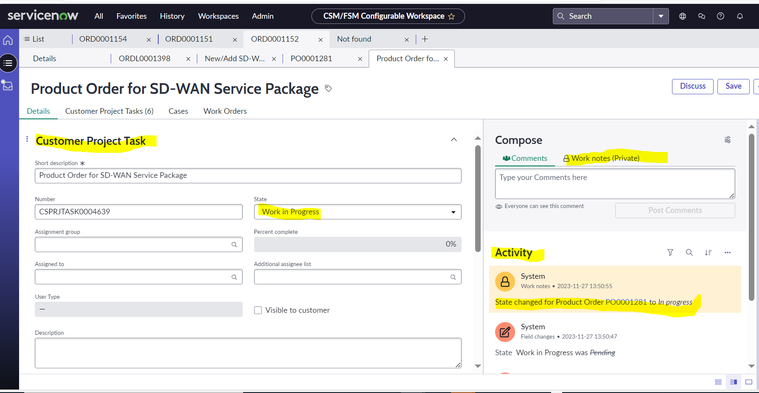Open Compose settings icon
Viewport: 759px width, 393px height.
click(727, 140)
